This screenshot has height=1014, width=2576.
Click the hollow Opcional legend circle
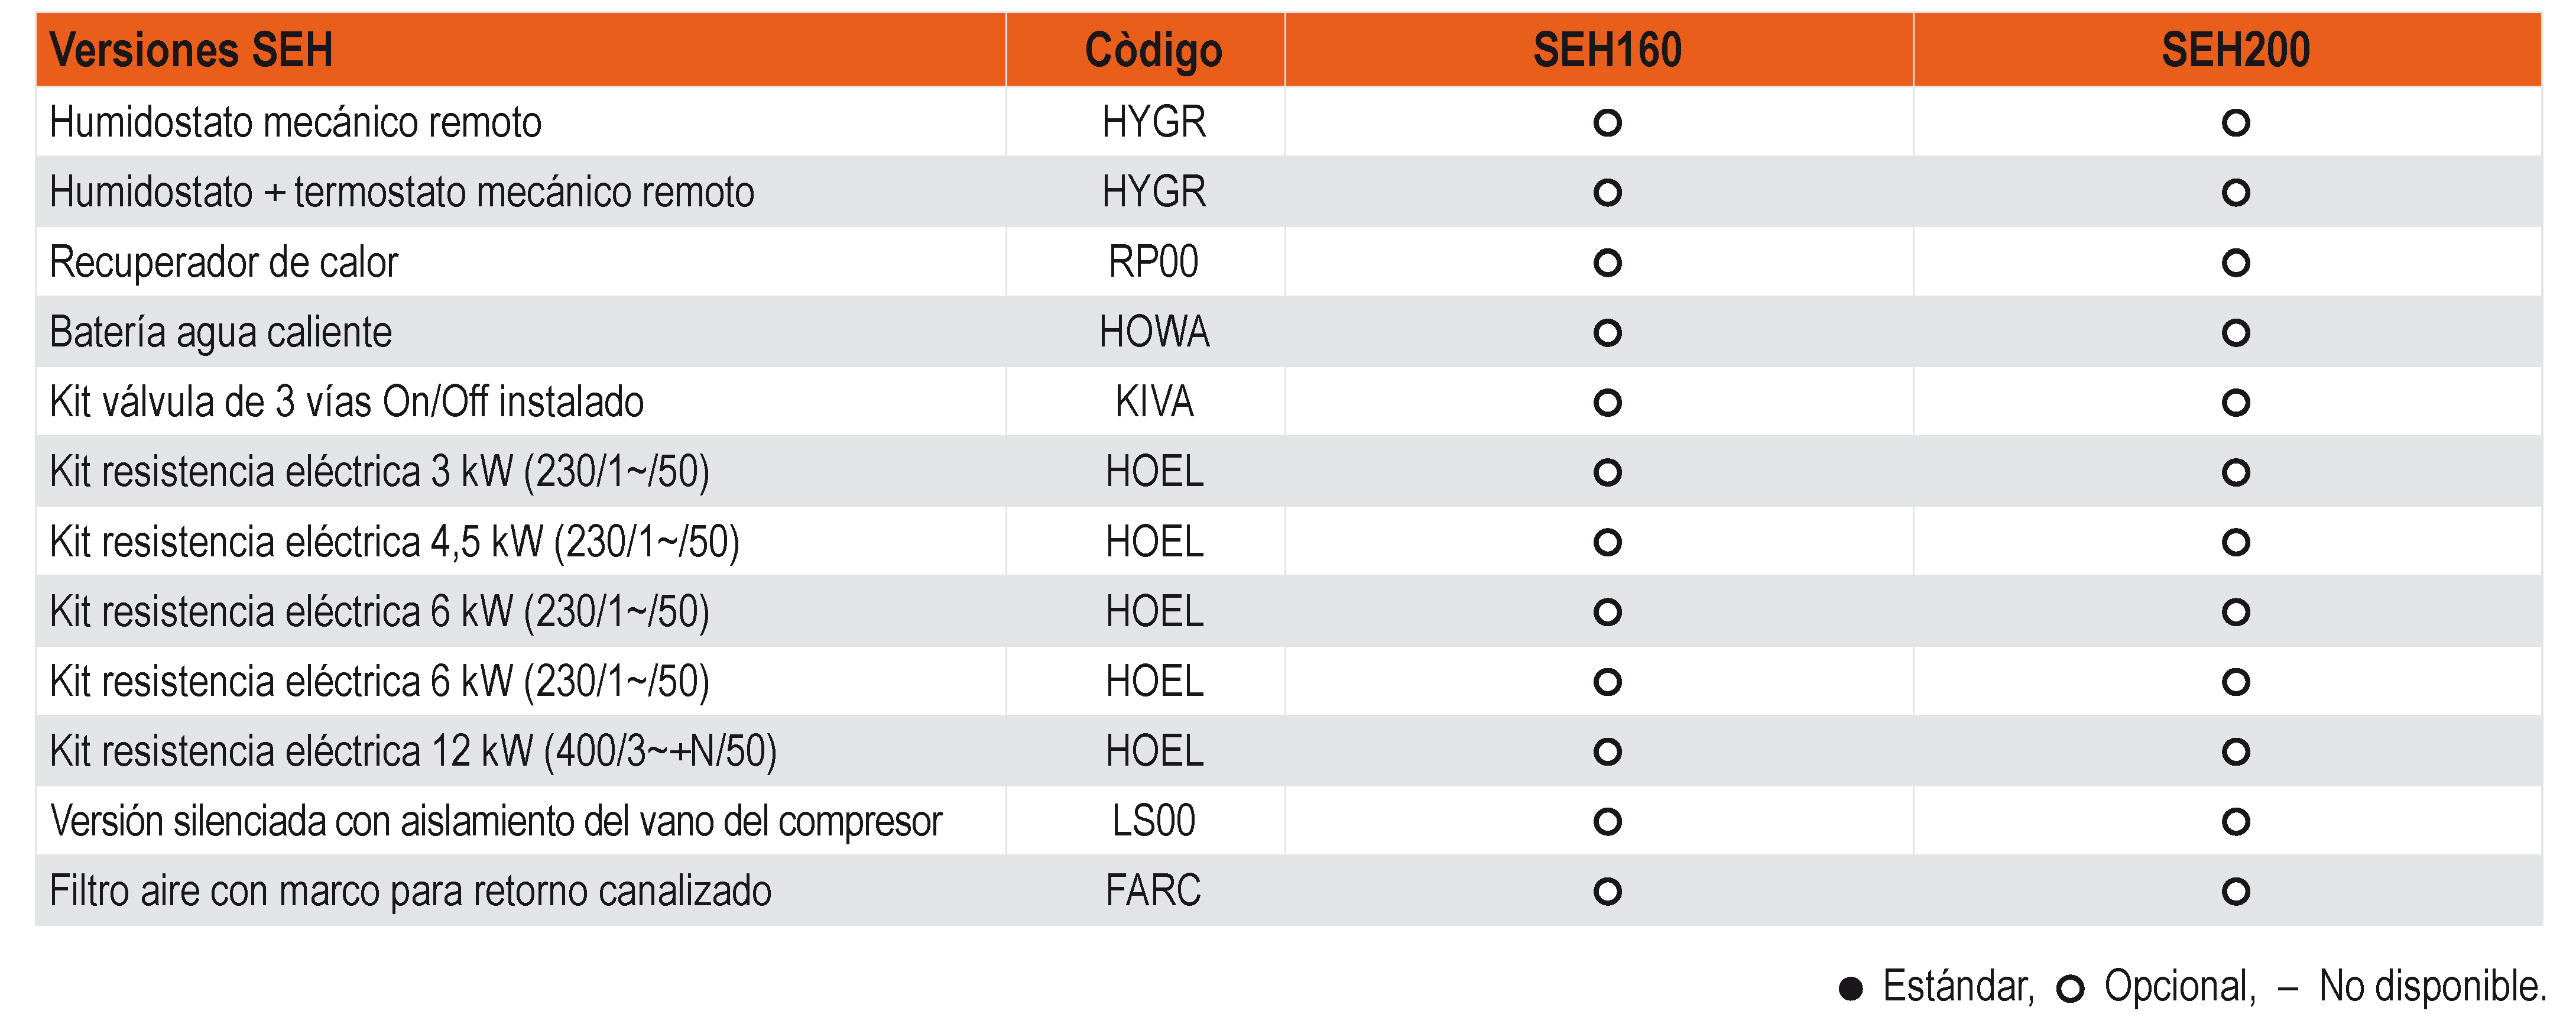tap(2070, 989)
